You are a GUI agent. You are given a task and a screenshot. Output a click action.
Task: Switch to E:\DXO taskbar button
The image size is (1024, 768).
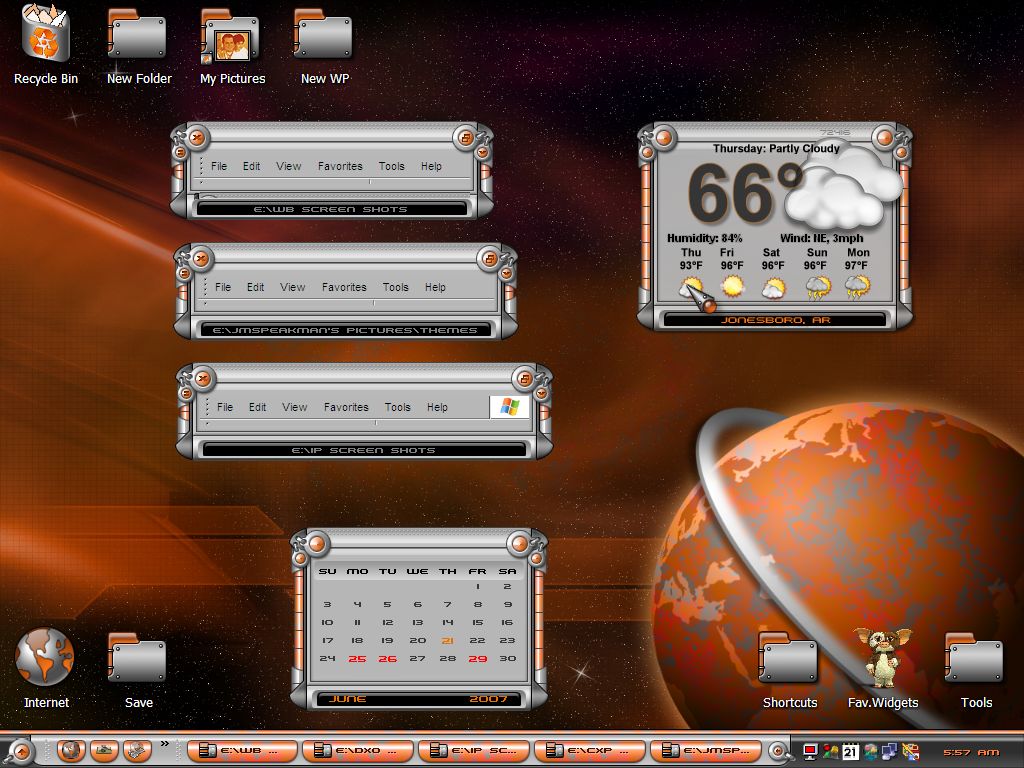click(x=357, y=751)
